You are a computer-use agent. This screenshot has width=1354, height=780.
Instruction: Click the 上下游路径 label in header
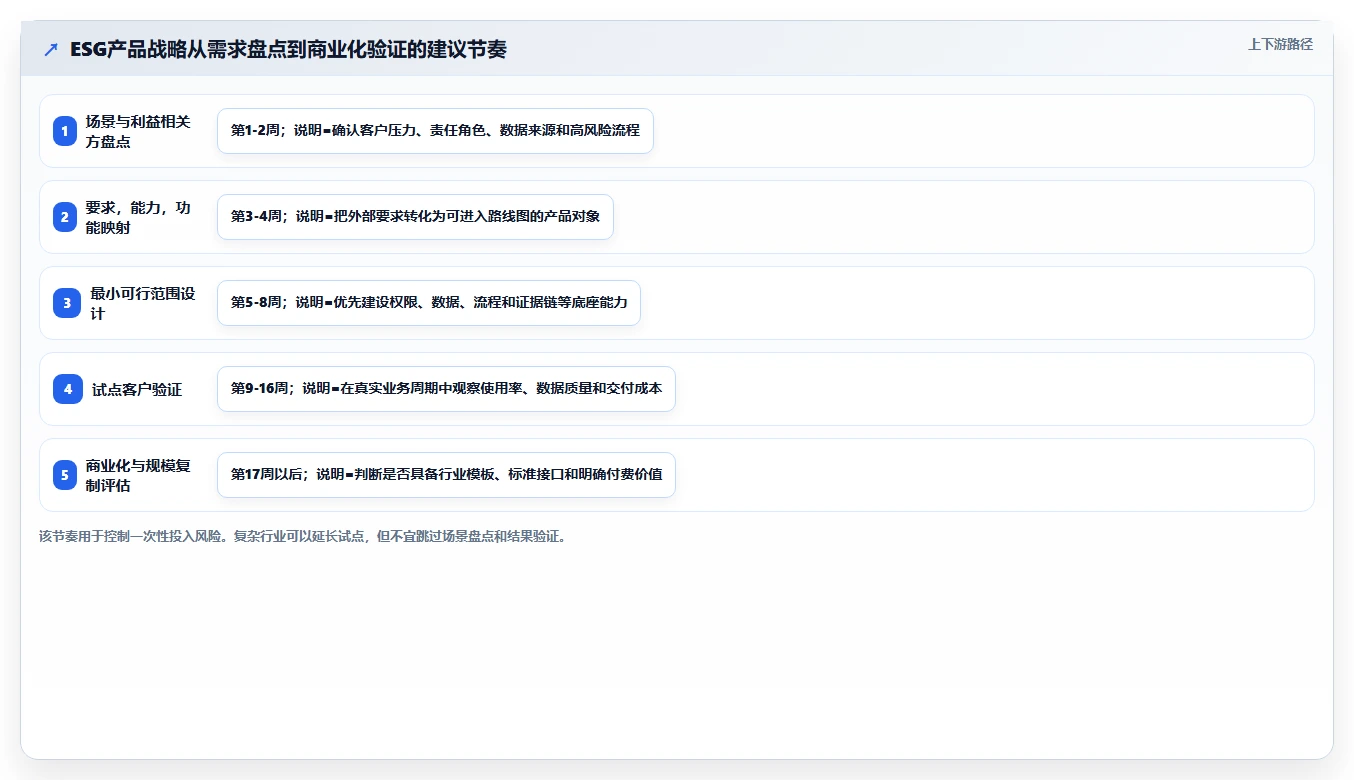tap(1280, 44)
